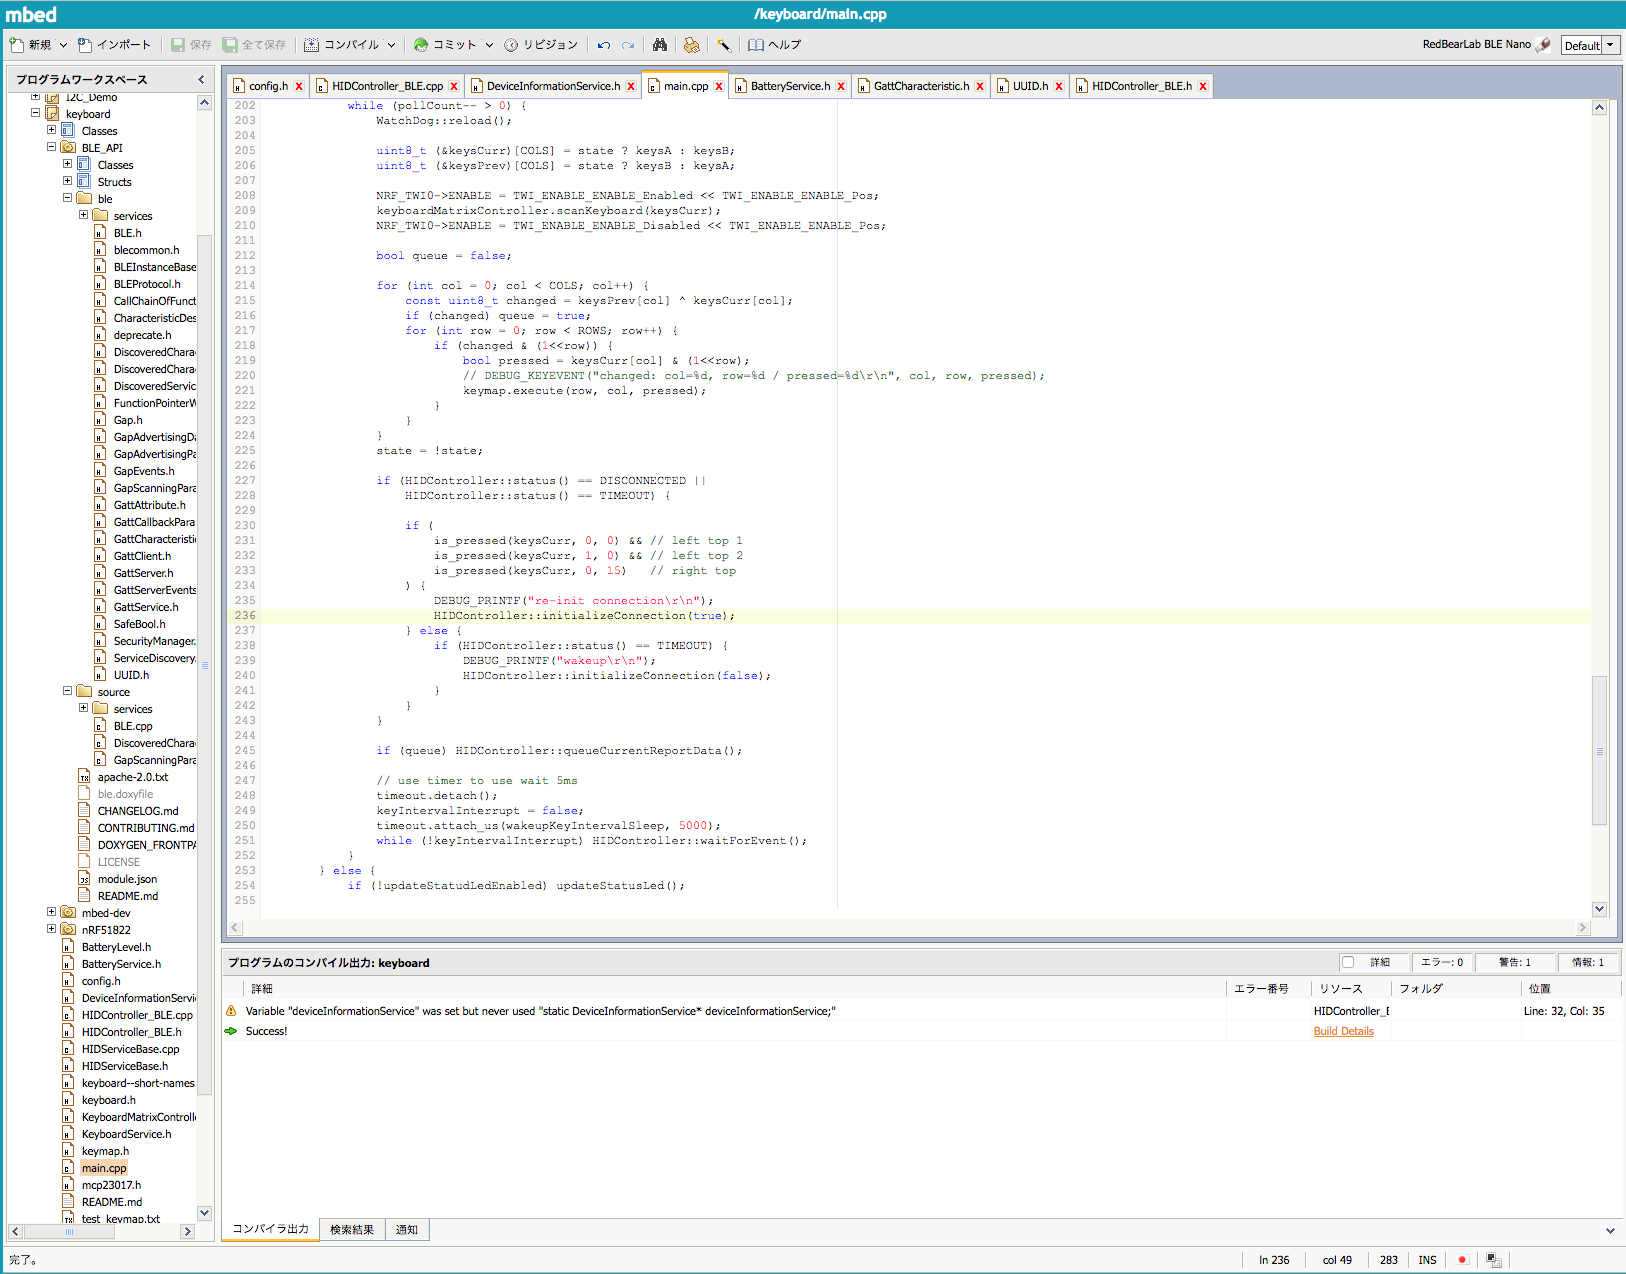Image resolution: width=1626 pixels, height=1274 pixels.
Task: Switch to the BatteryService.h tab
Action: 789,86
